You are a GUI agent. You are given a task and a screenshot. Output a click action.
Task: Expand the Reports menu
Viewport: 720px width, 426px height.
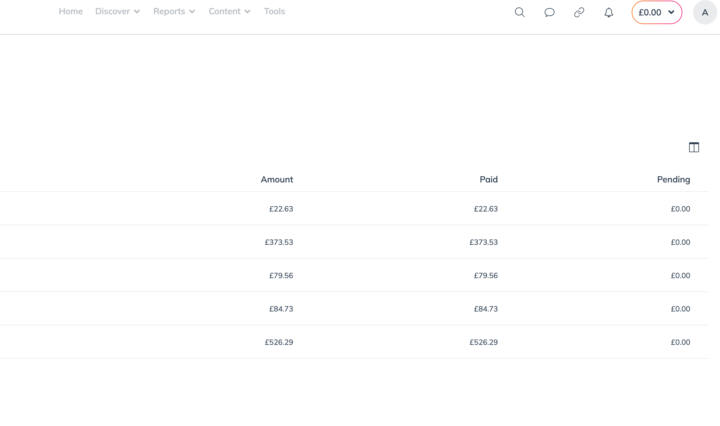[x=174, y=11]
